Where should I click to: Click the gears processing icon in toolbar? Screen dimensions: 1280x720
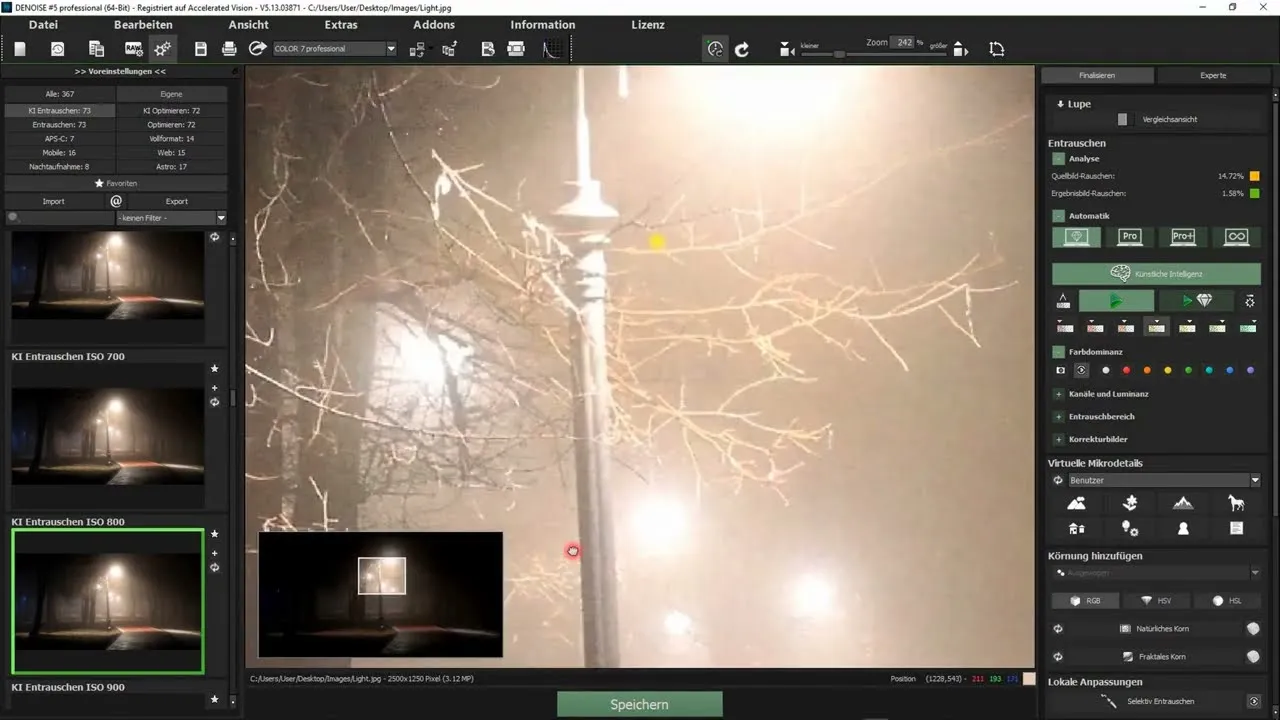[162, 48]
